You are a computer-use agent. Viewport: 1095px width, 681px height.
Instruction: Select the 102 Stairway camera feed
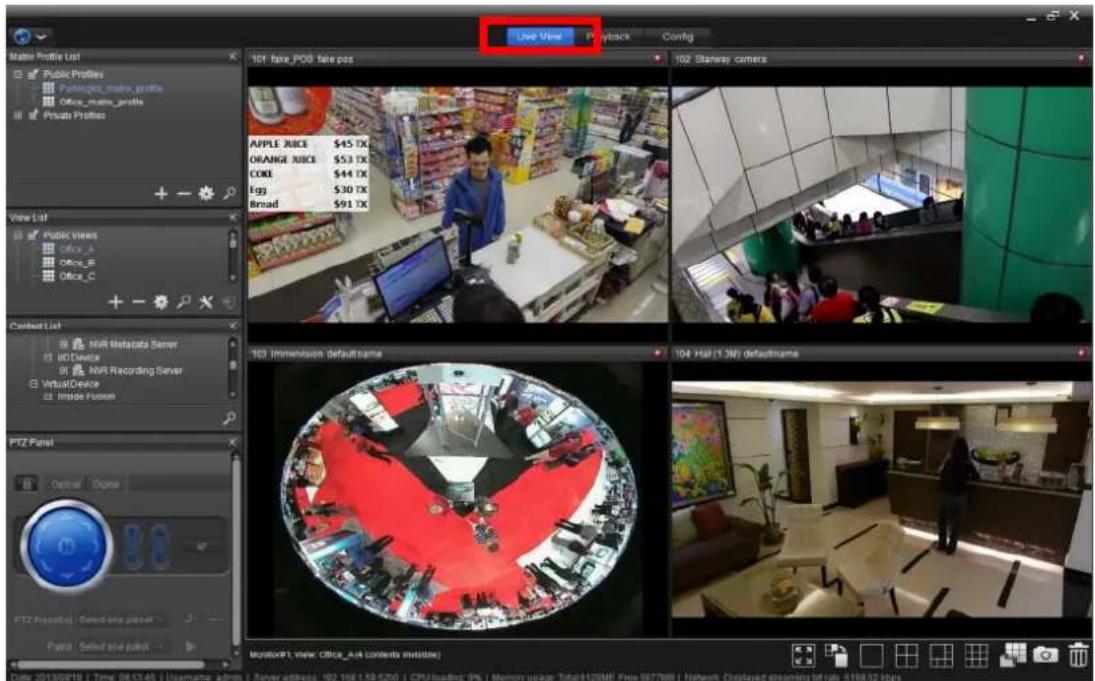(881, 204)
